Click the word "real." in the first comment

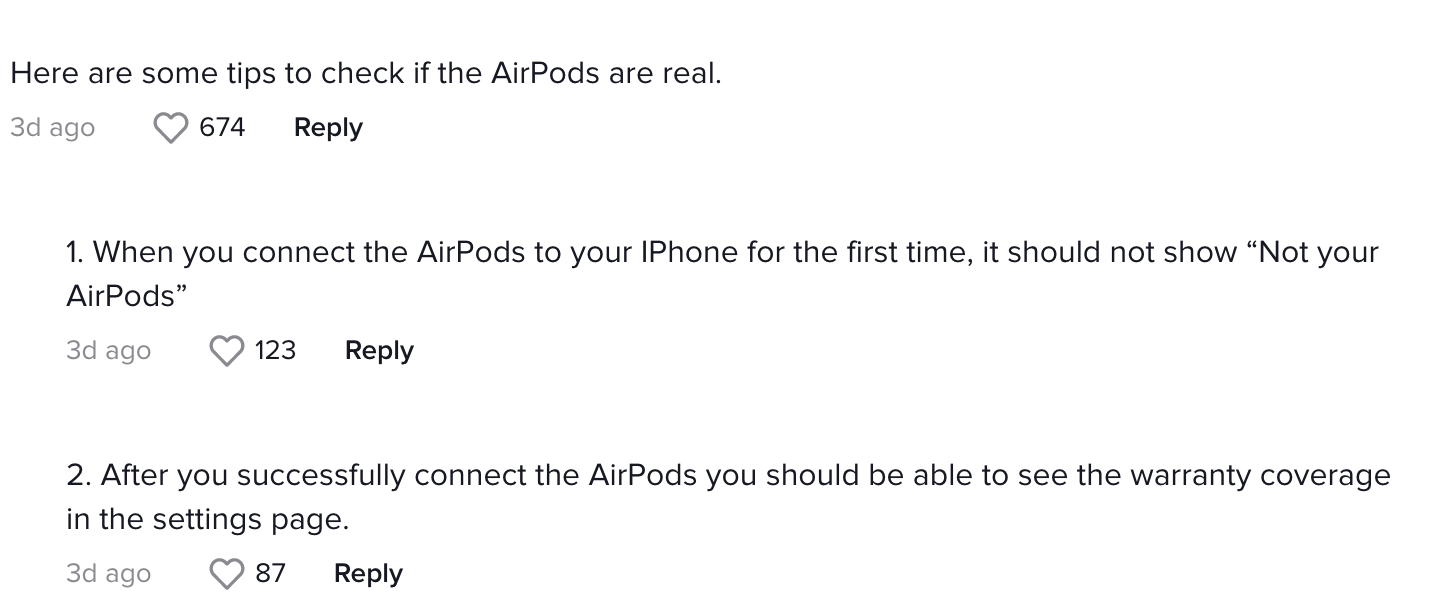click(x=692, y=74)
